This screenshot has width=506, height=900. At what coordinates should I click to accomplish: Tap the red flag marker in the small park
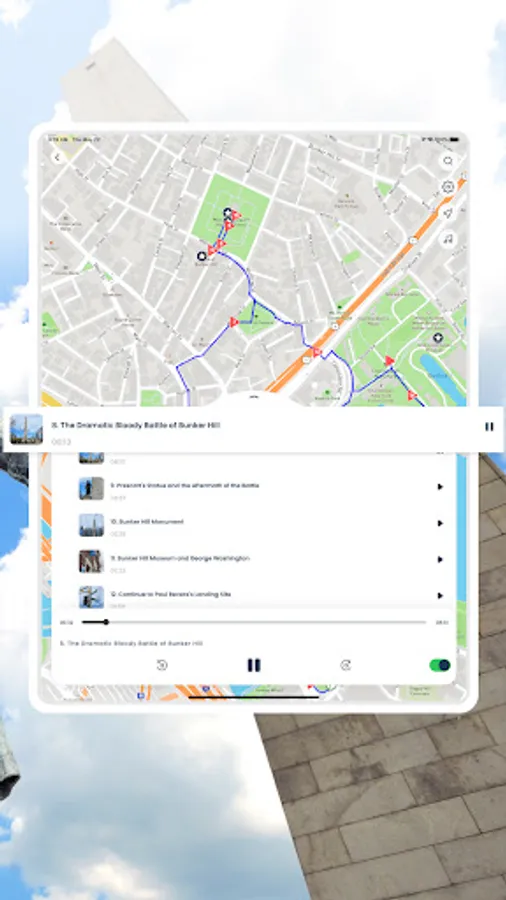tap(233, 322)
